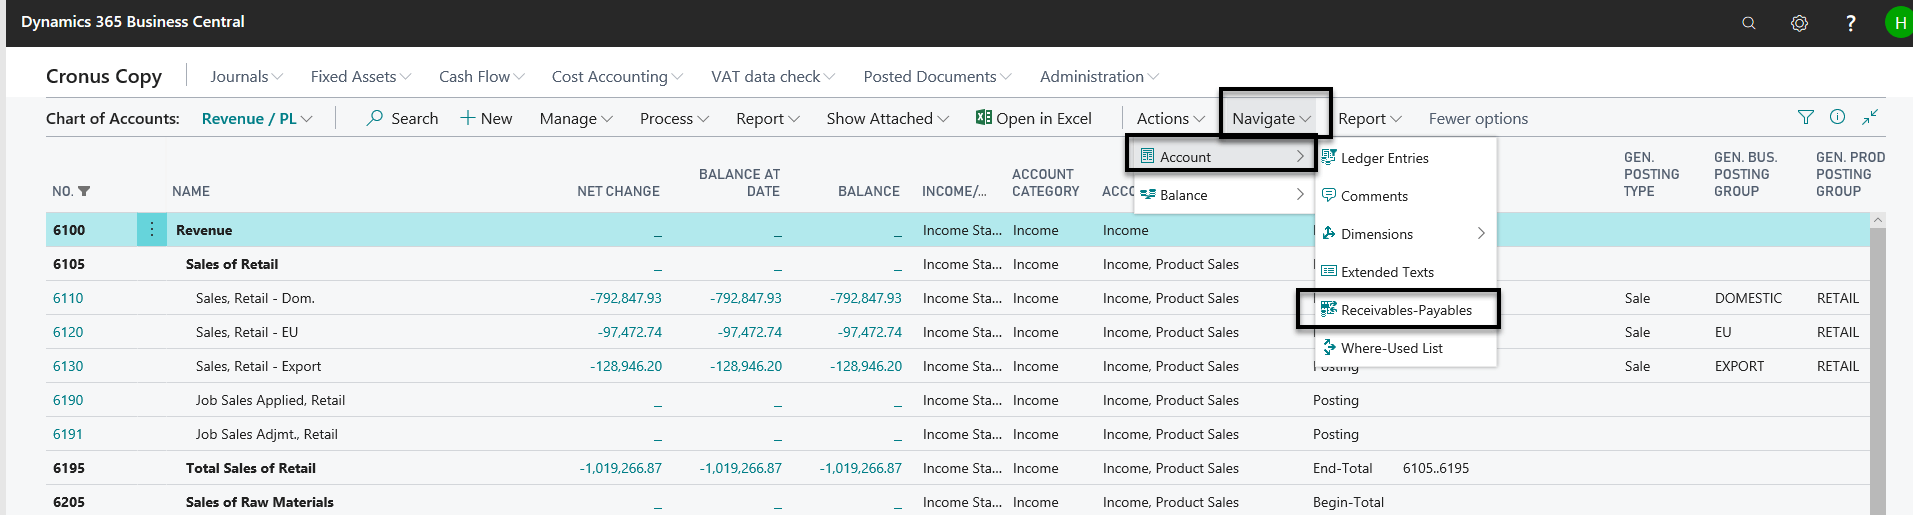Select the Sales of Raw Materials row
Viewport: 1913px width, 515px height.
point(957,502)
